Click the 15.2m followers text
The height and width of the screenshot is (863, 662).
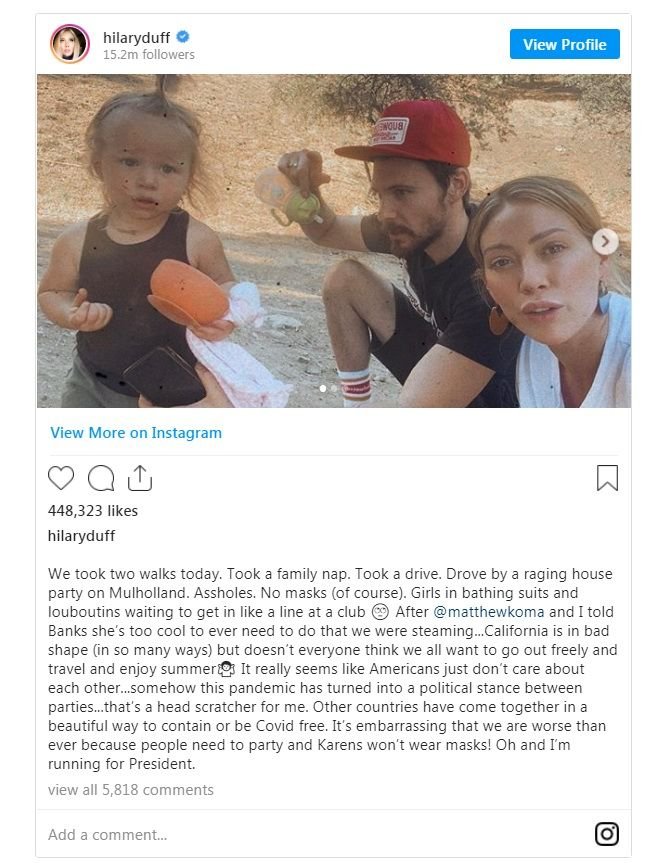click(149, 55)
